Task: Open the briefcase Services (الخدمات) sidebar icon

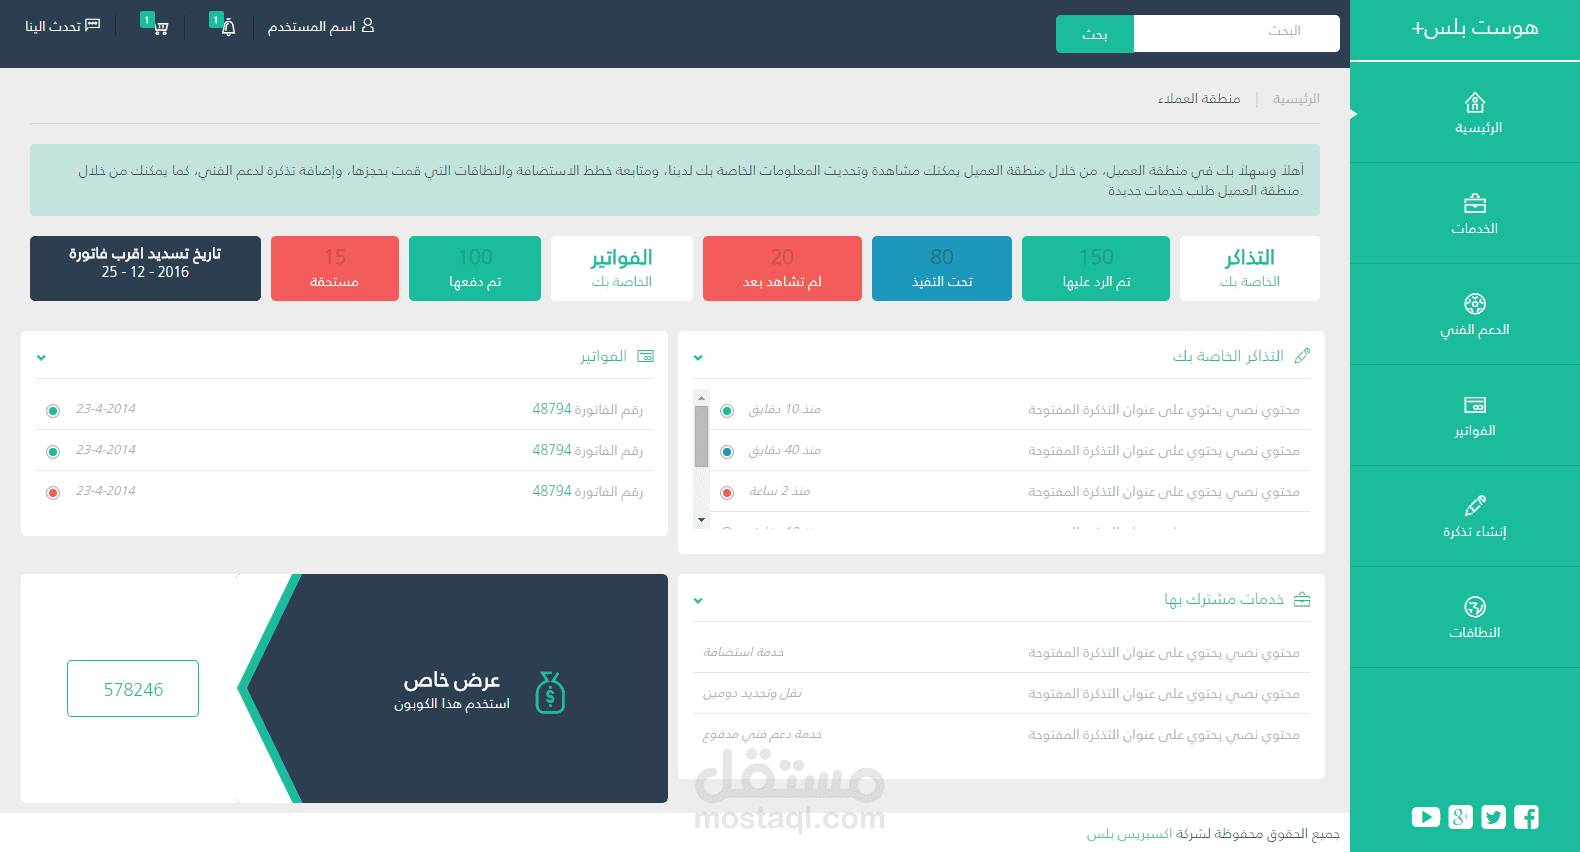Action: (x=1475, y=204)
